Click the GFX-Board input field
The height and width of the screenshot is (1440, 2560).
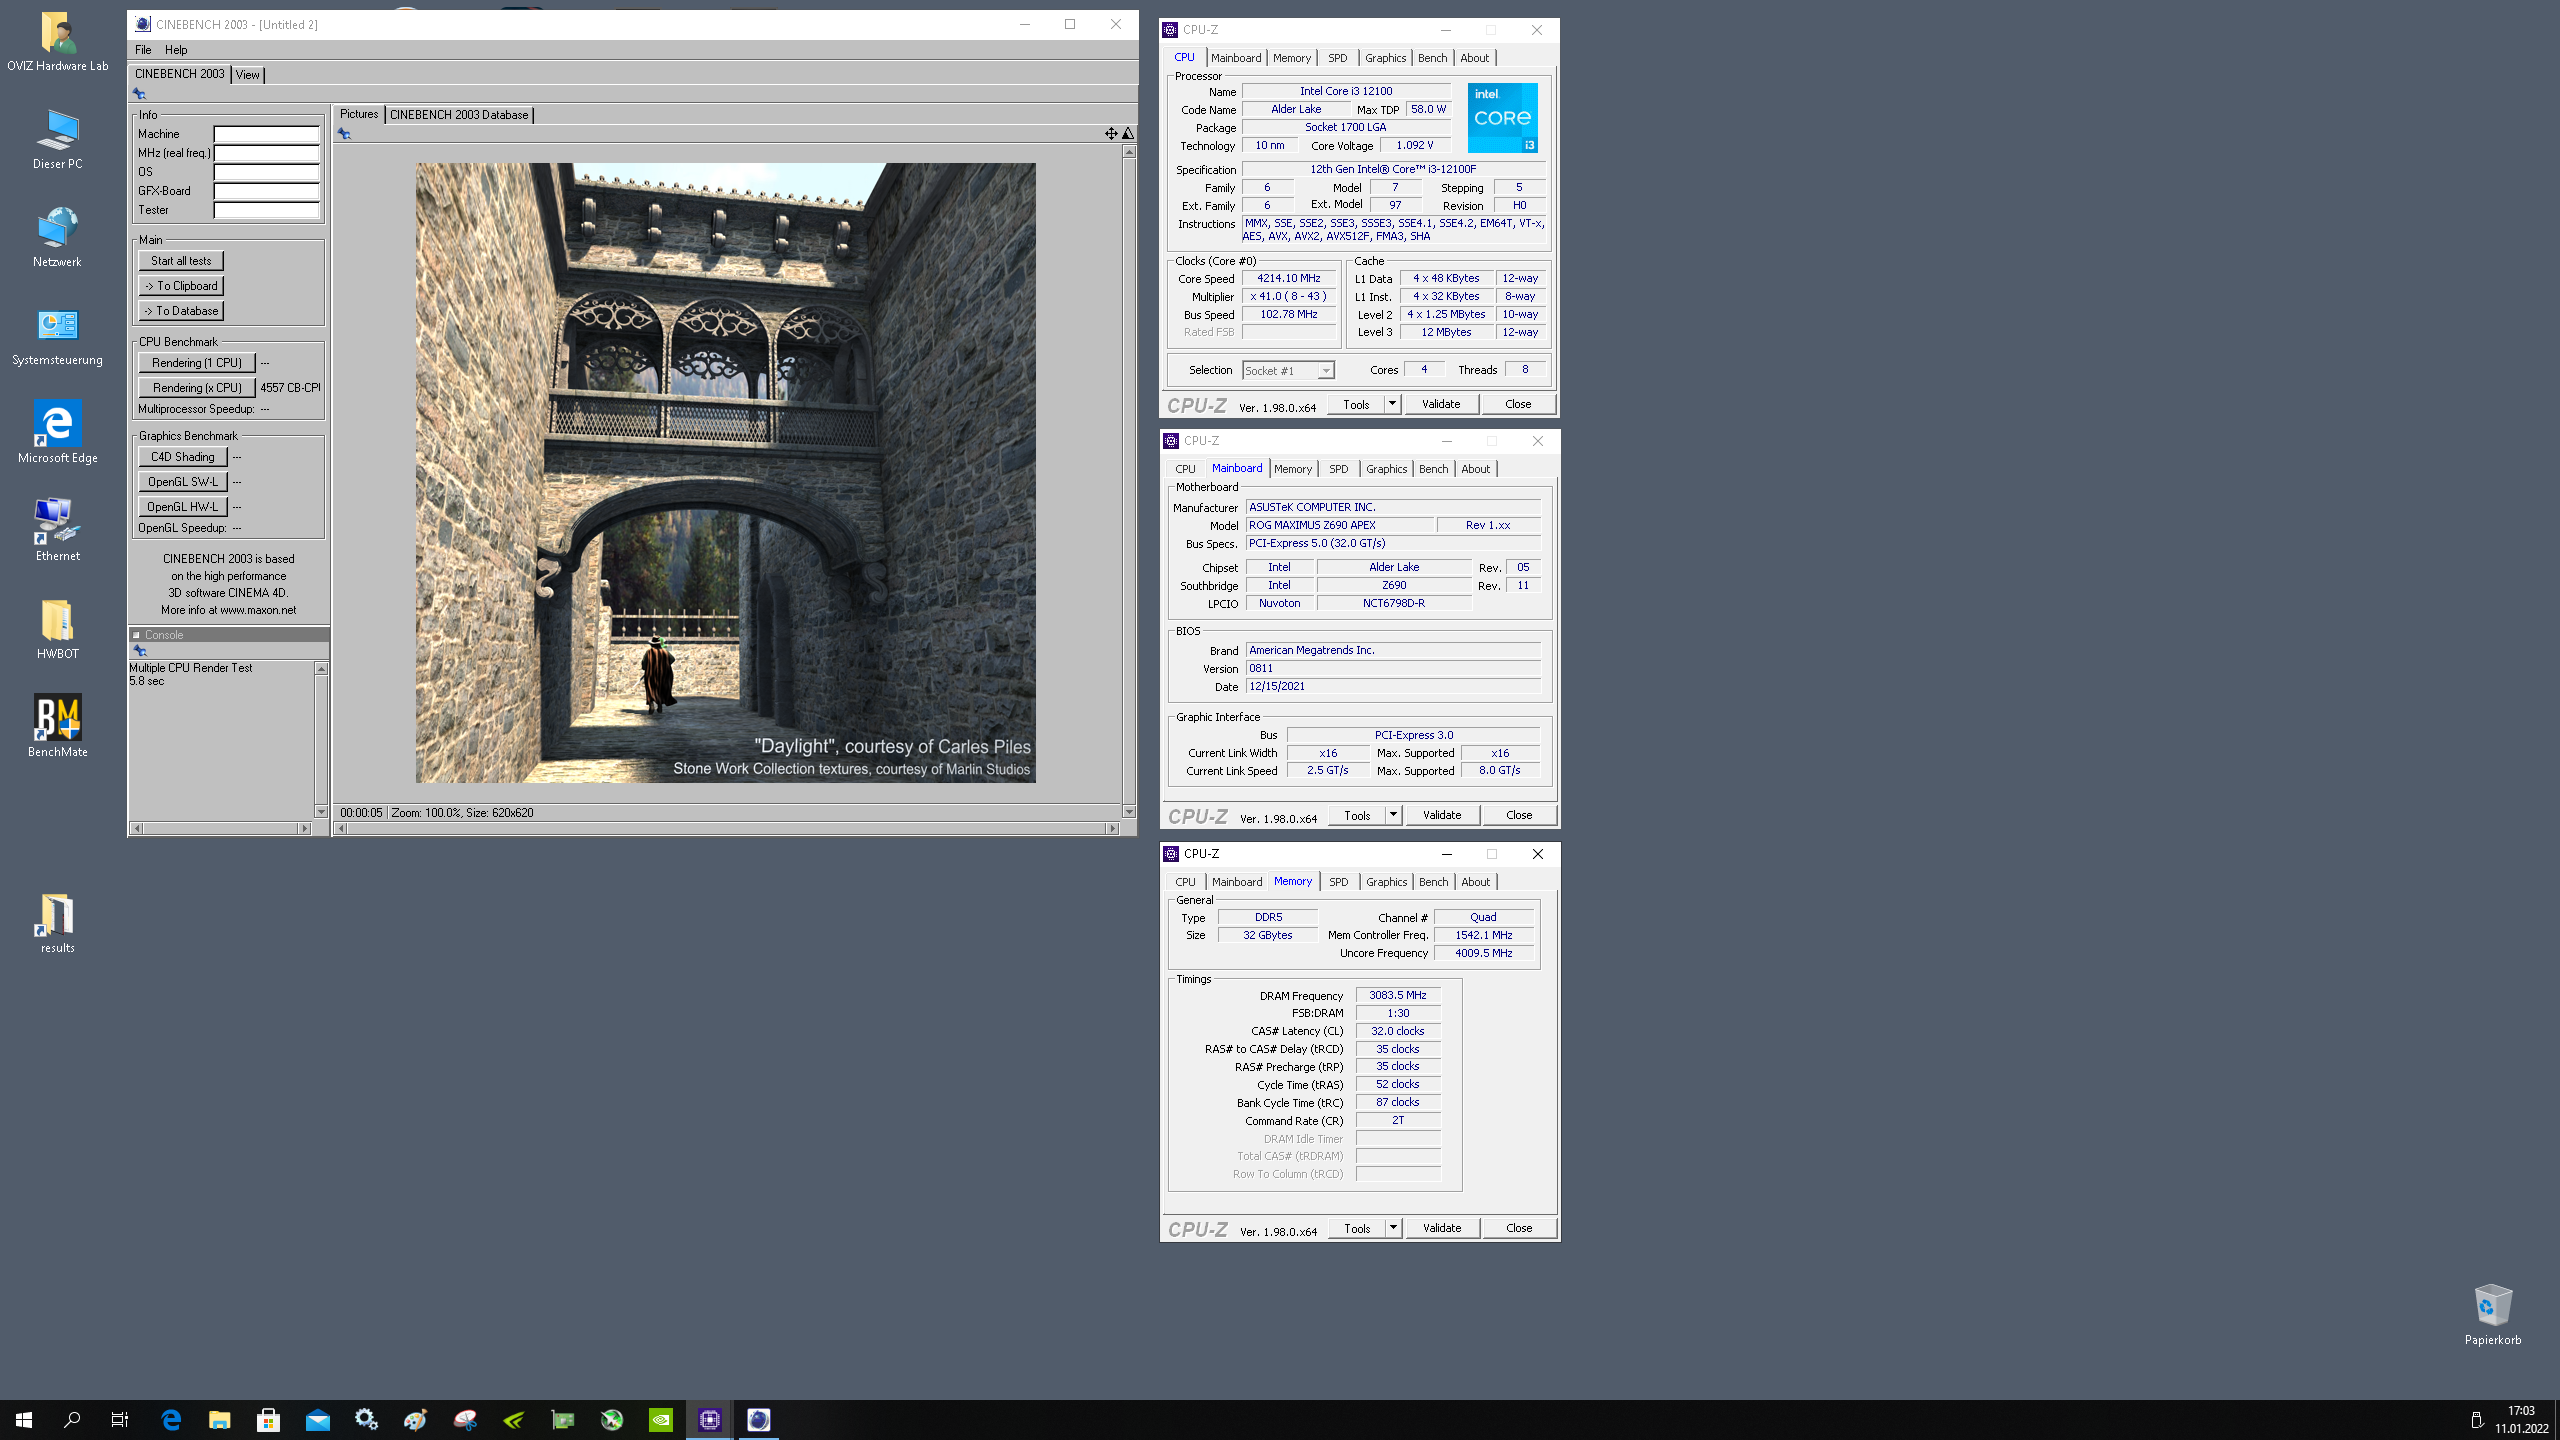[x=266, y=191]
